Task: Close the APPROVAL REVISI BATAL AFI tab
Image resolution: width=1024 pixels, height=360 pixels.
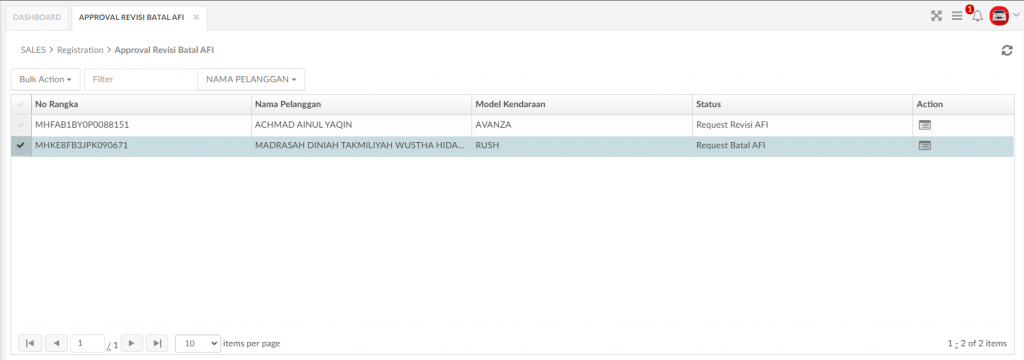Action: coord(196,18)
